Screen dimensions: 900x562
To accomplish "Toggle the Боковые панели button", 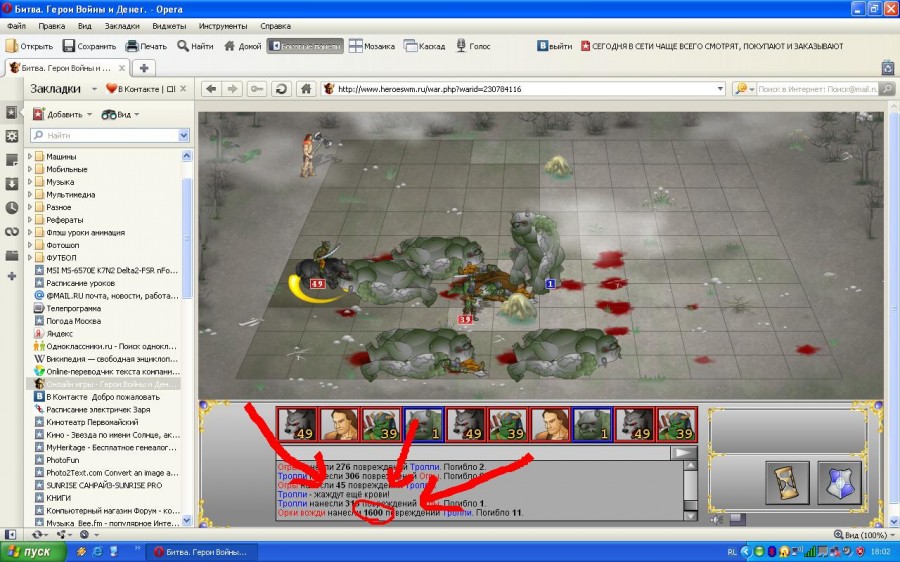I will [x=305, y=46].
